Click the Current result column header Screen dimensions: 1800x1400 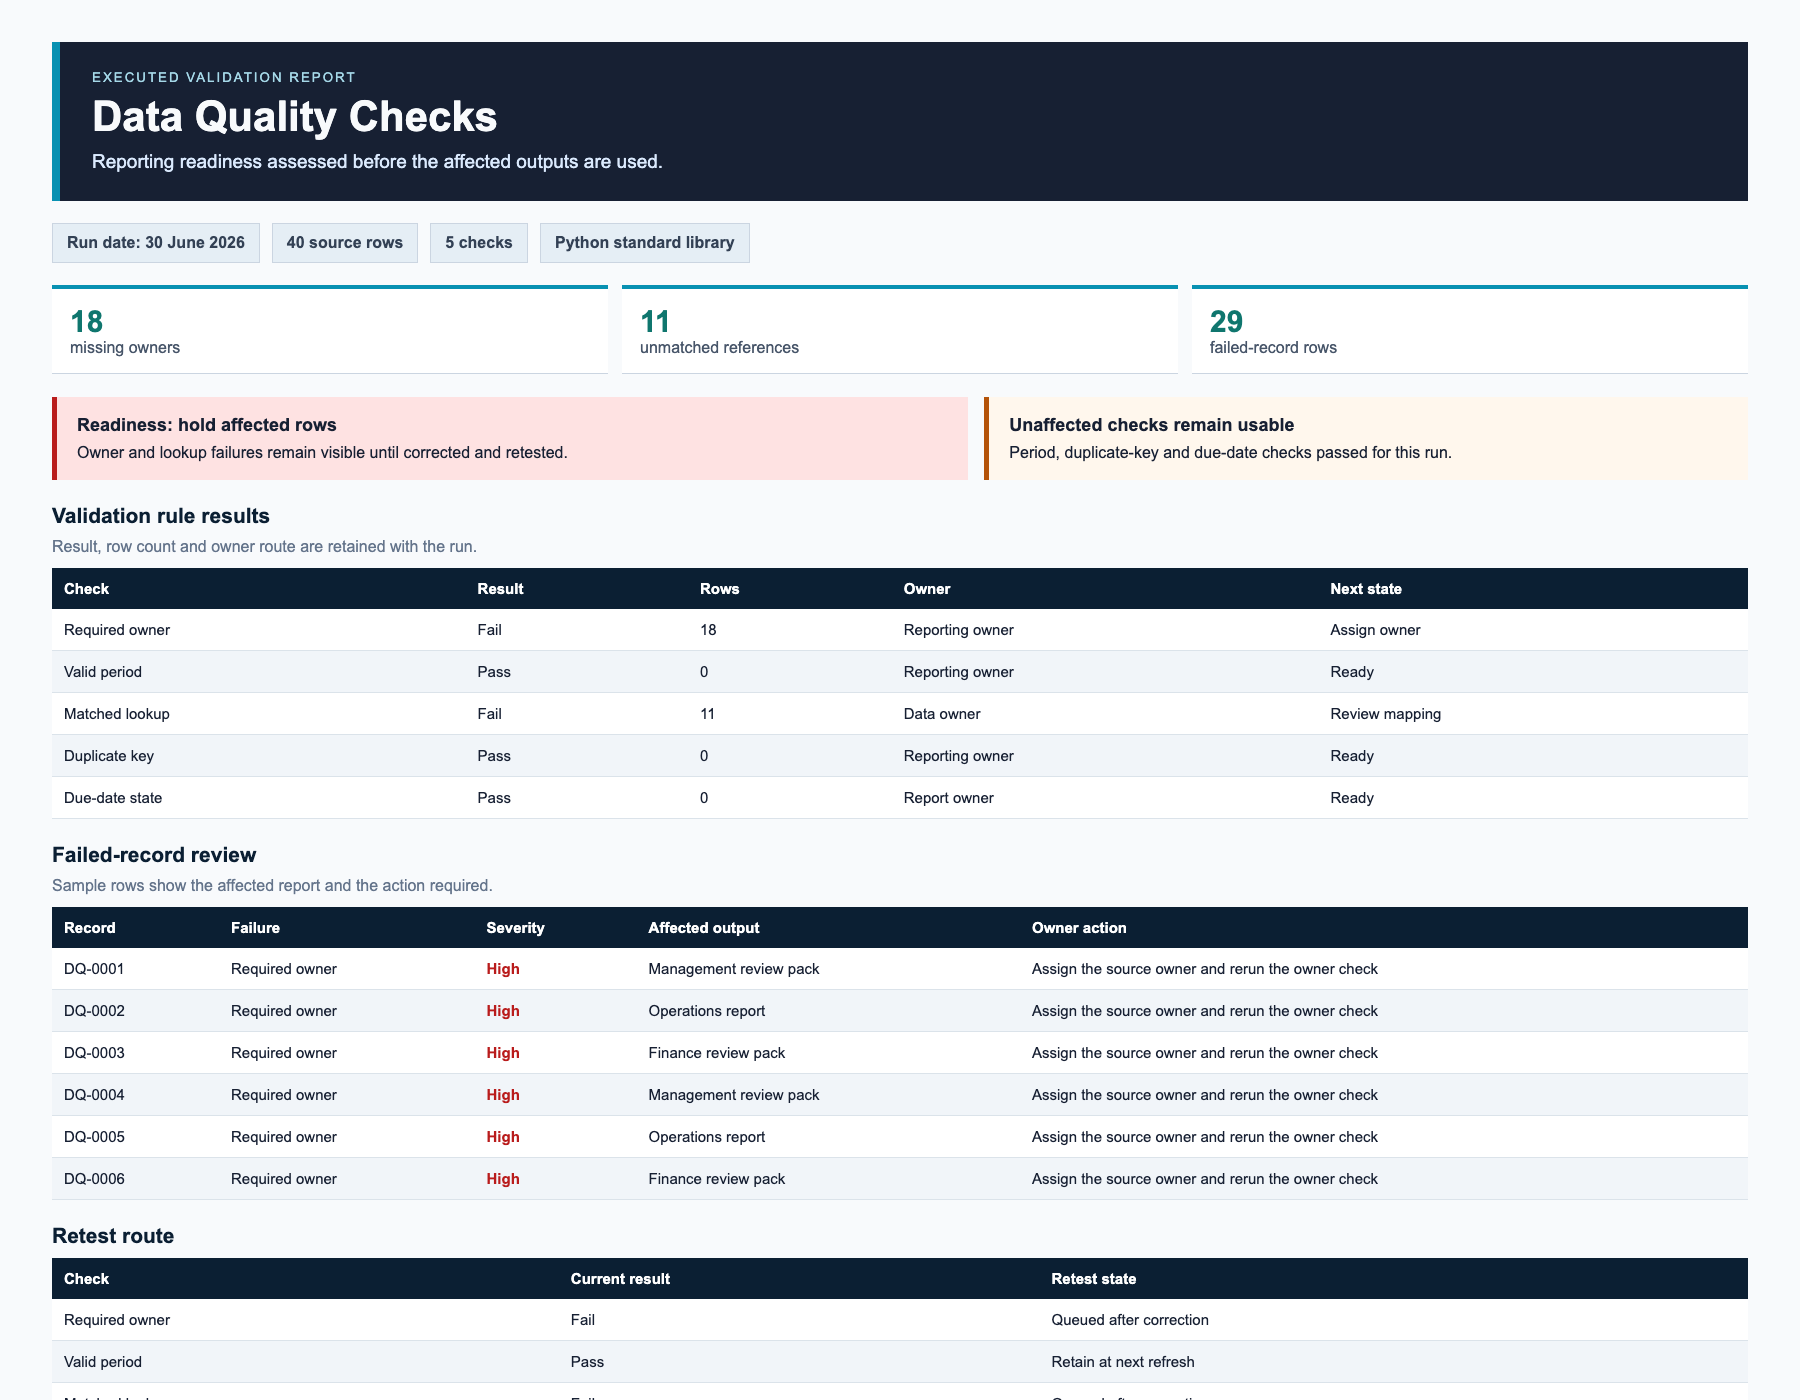coord(620,1279)
